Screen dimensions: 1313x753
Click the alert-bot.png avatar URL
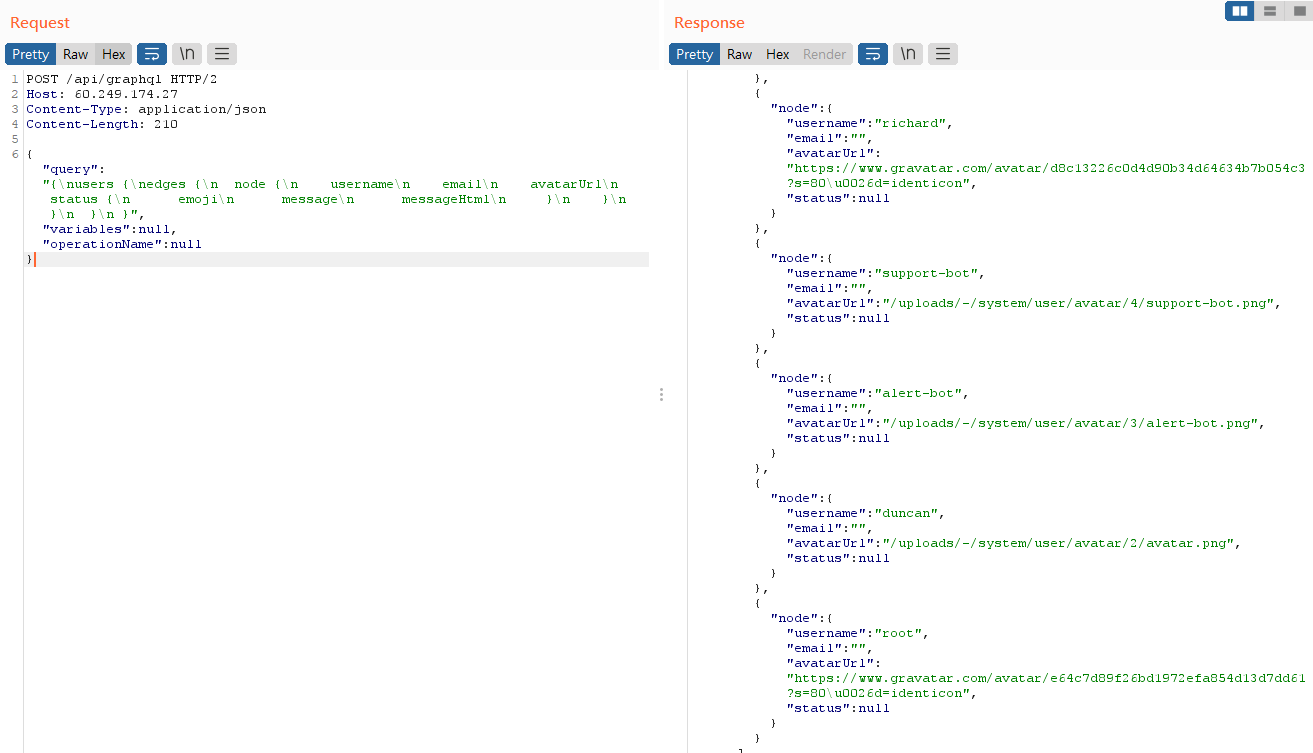[1070, 424]
